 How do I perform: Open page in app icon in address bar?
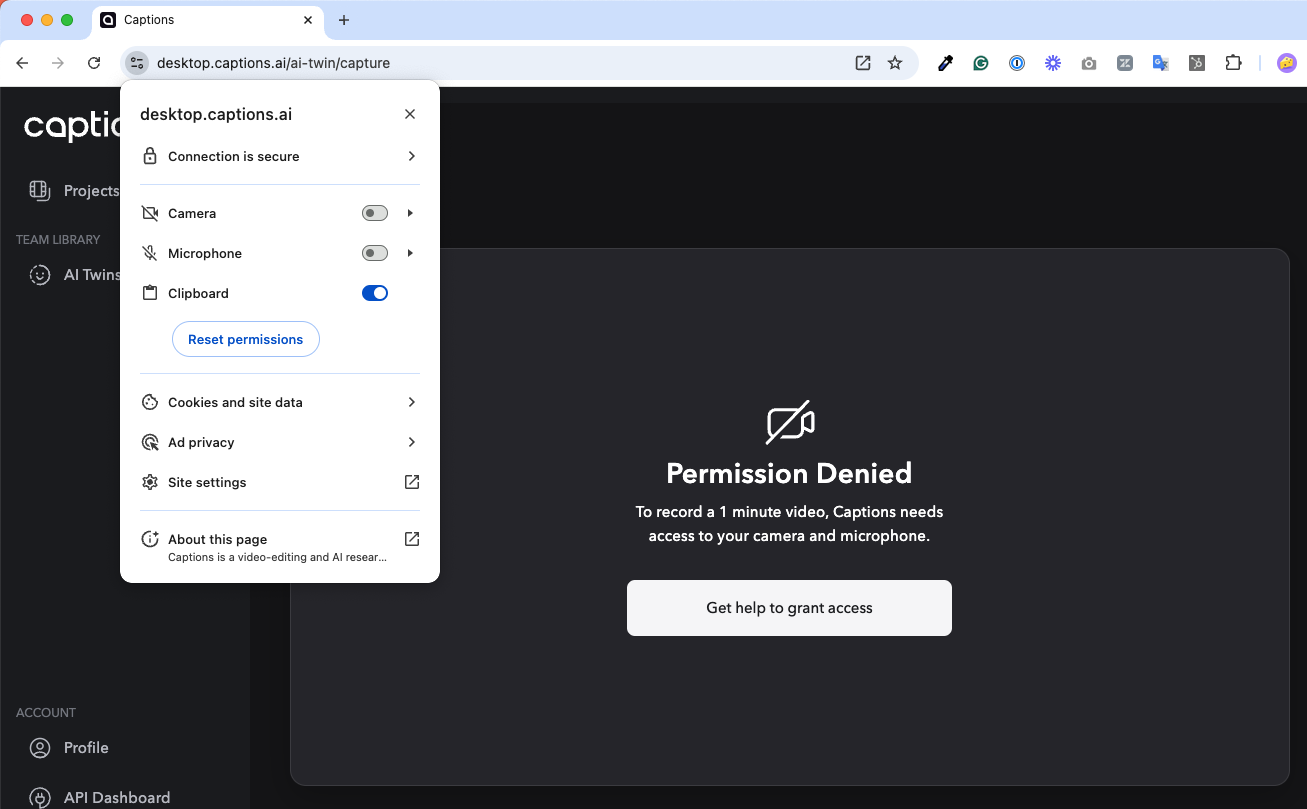coord(863,63)
